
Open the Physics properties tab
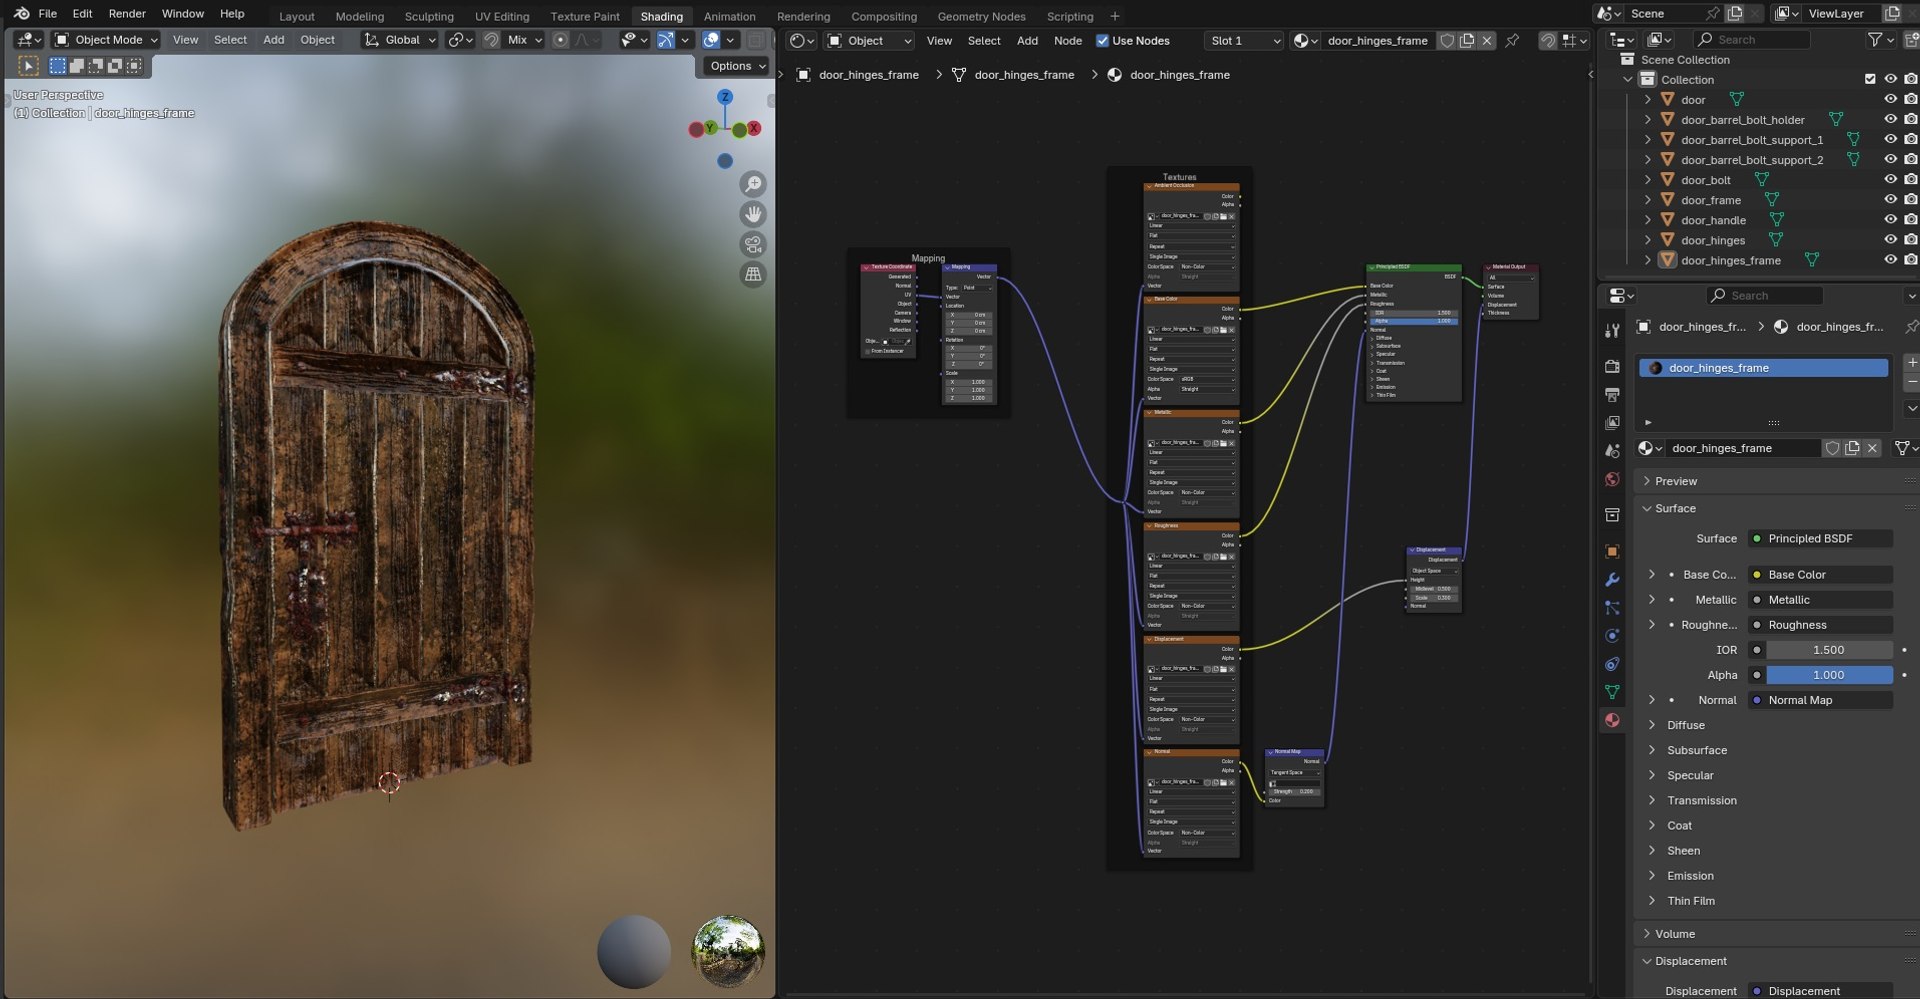(1612, 635)
